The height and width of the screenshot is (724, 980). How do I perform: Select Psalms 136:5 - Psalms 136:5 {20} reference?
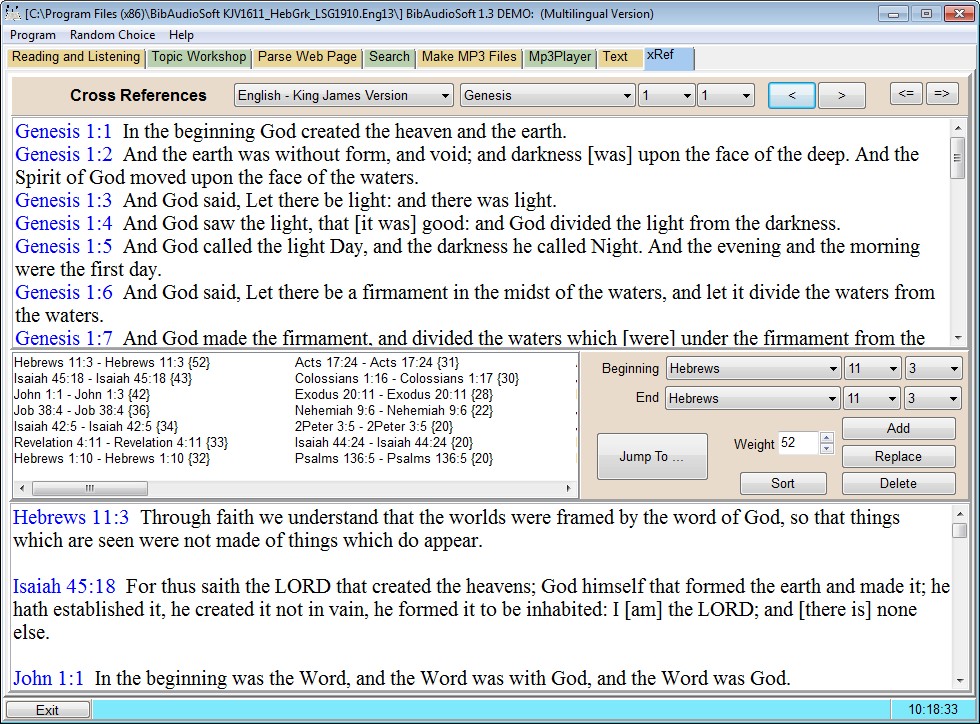(394, 458)
